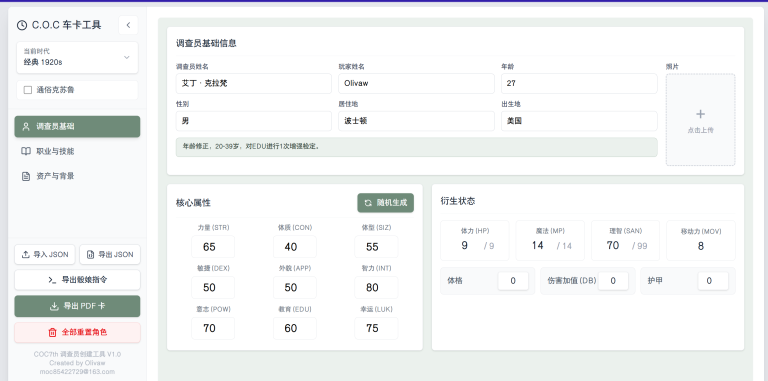Click the 导出骰娘指令 button
Image resolution: width=768 pixels, height=381 pixels.
(77, 280)
